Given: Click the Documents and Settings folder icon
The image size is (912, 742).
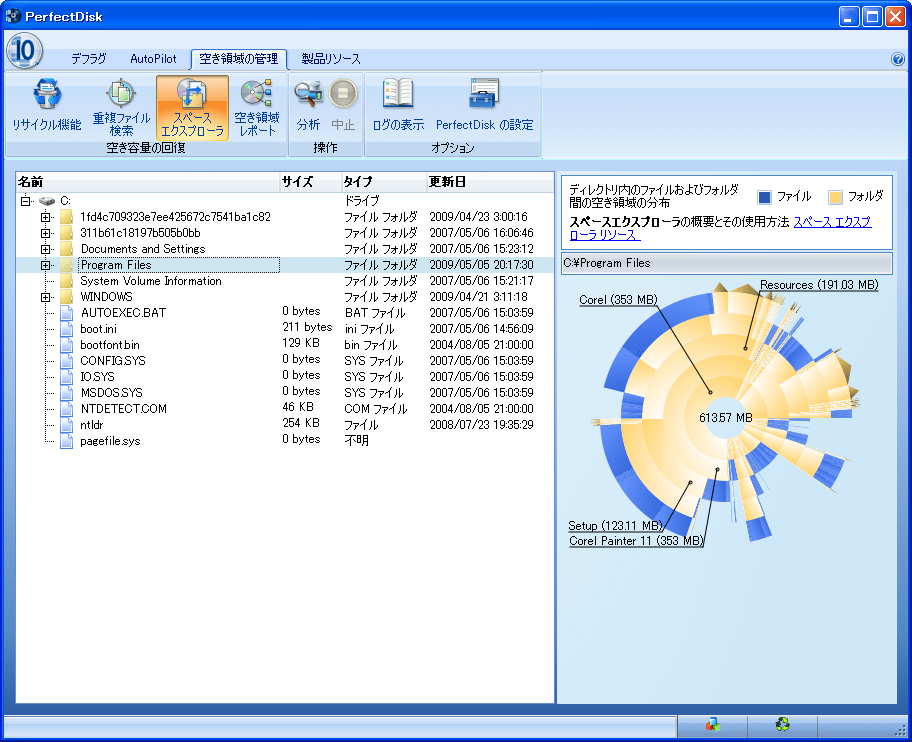Looking at the screenshot, I should (x=66, y=249).
